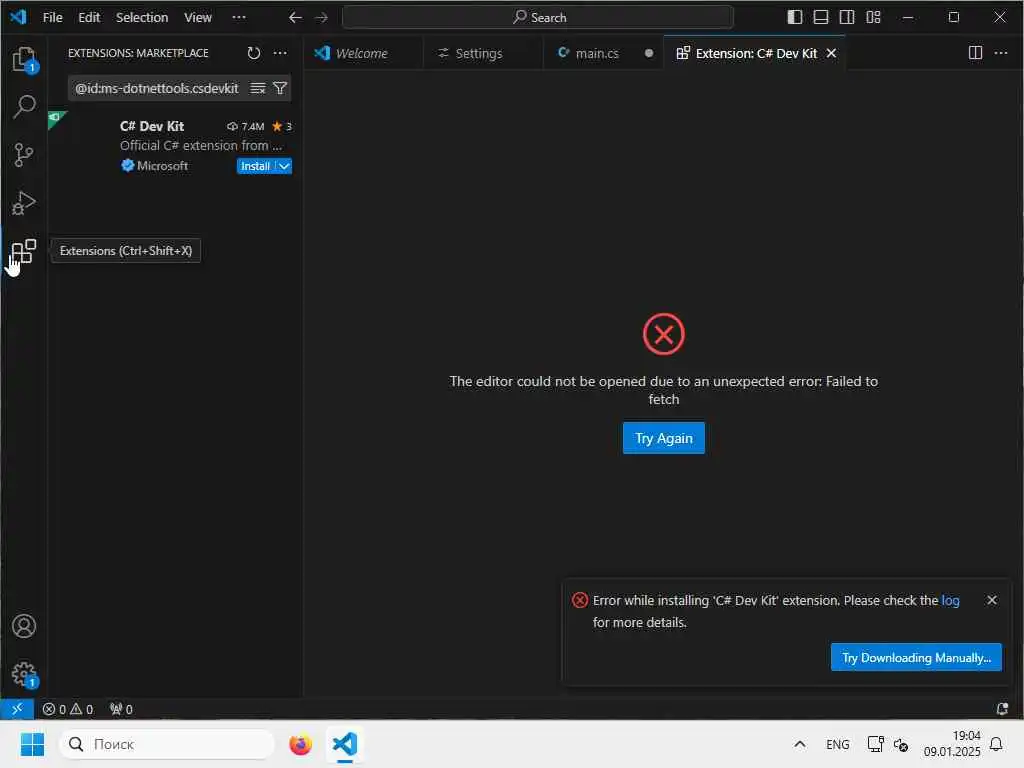Open network status tray icon

click(x=875, y=744)
